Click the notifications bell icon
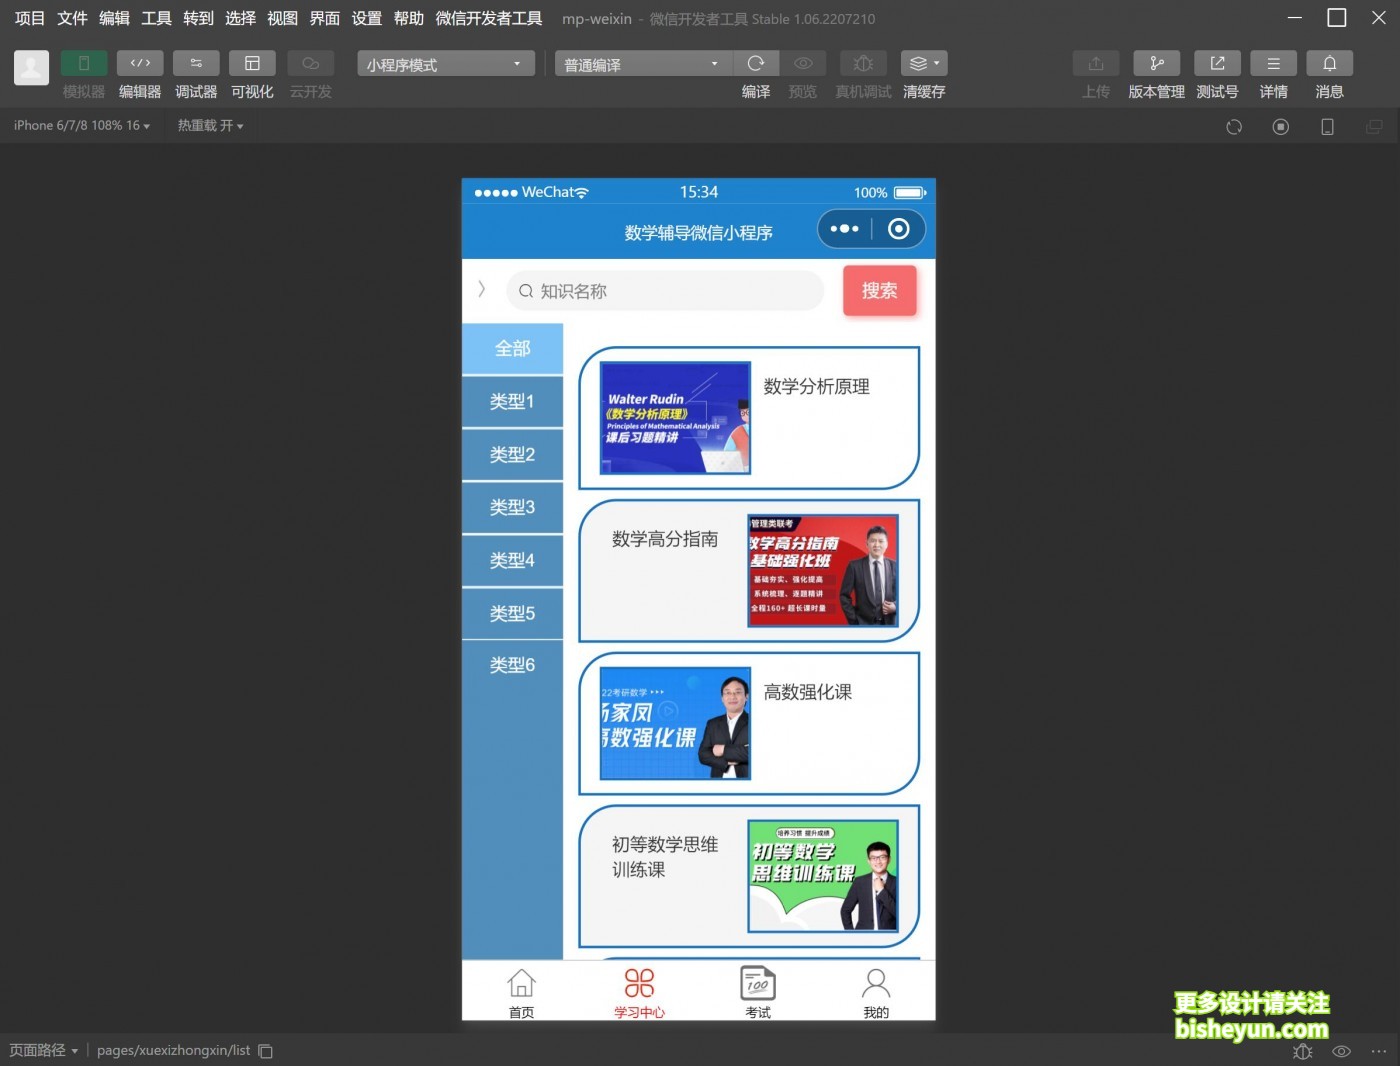This screenshot has width=1400, height=1066. tap(1329, 64)
